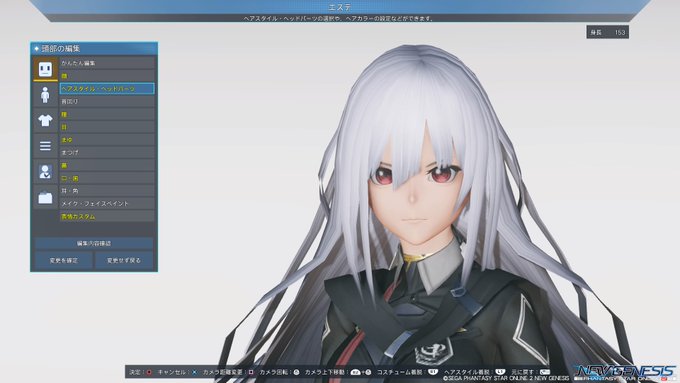Screen dimensions: 680x383
Task: Select the head editing face icon
Action: pyautogui.click(x=46, y=69)
